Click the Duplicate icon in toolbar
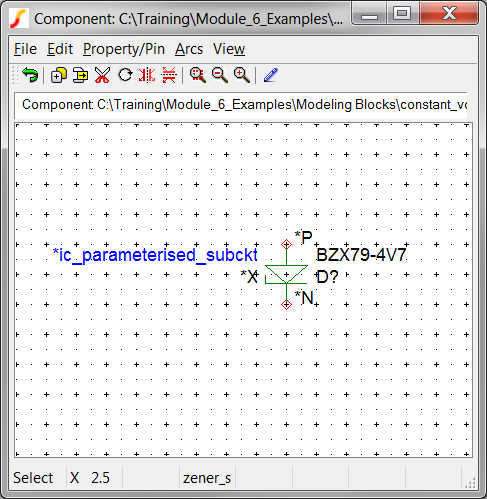This screenshot has width=487, height=499. 58,75
